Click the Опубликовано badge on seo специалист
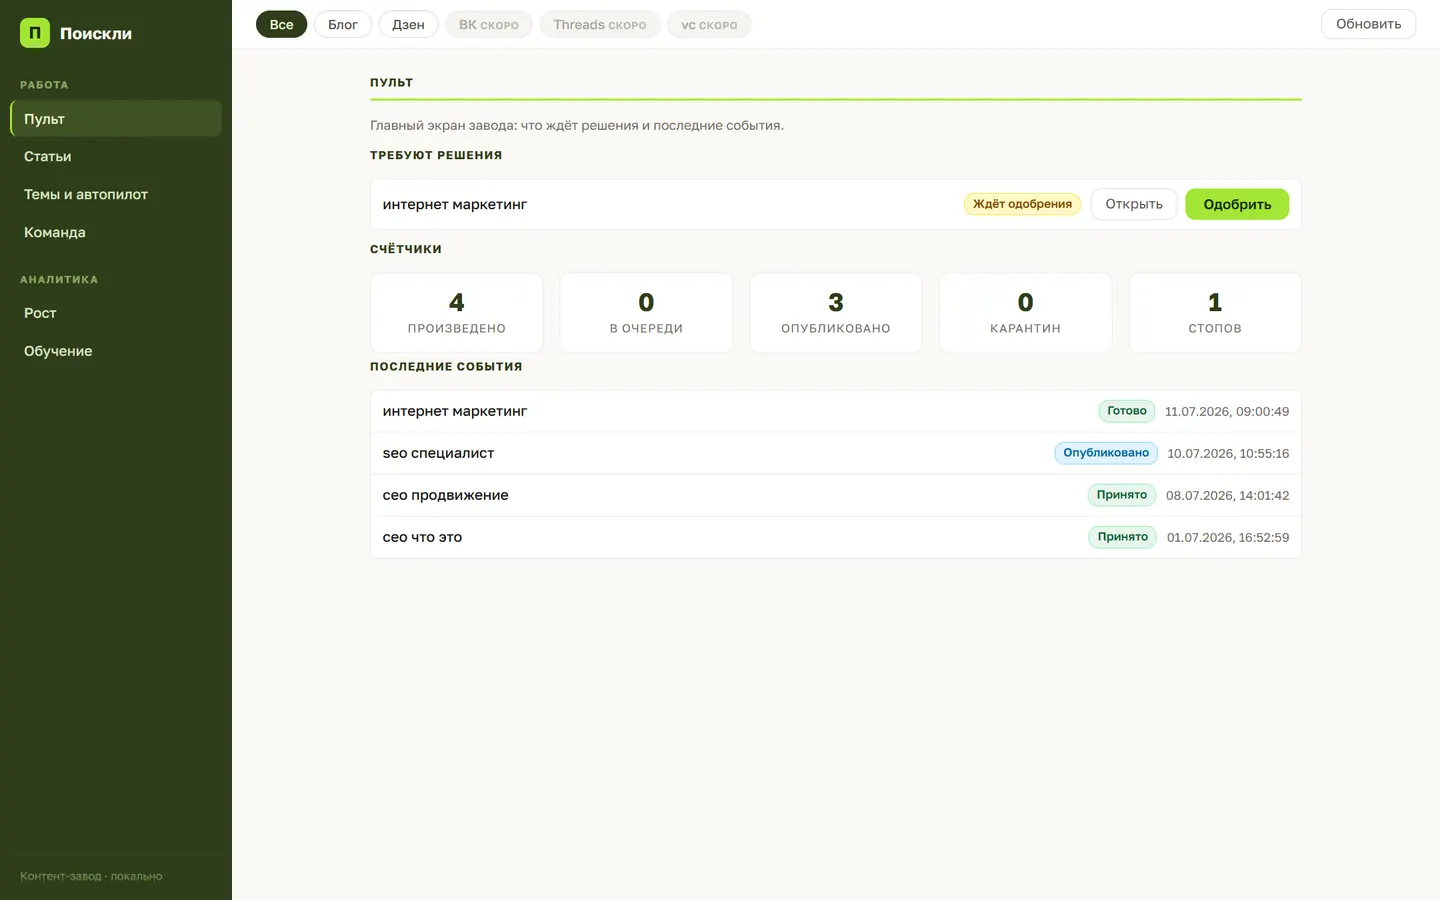1440x900 pixels. pos(1106,453)
